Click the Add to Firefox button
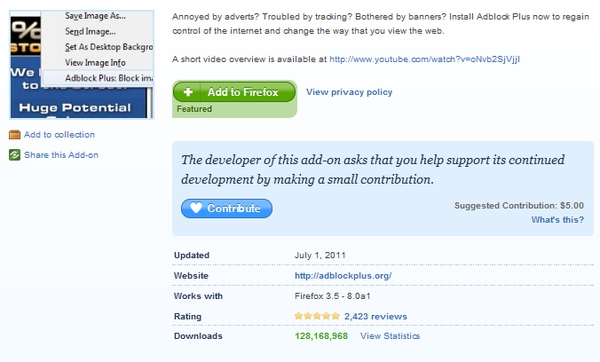This screenshot has height=362, width=600. [x=234, y=92]
